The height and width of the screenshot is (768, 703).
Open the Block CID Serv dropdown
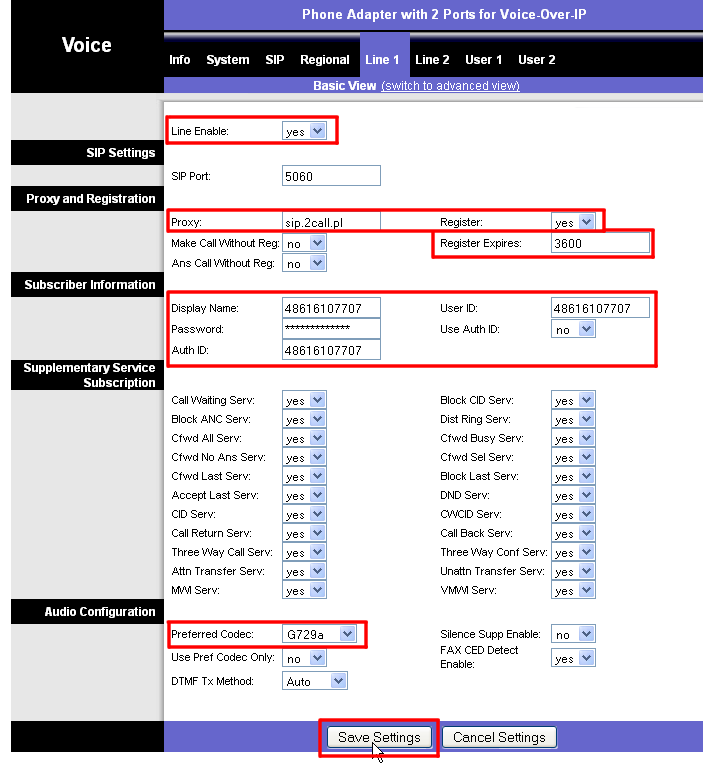click(x=573, y=400)
